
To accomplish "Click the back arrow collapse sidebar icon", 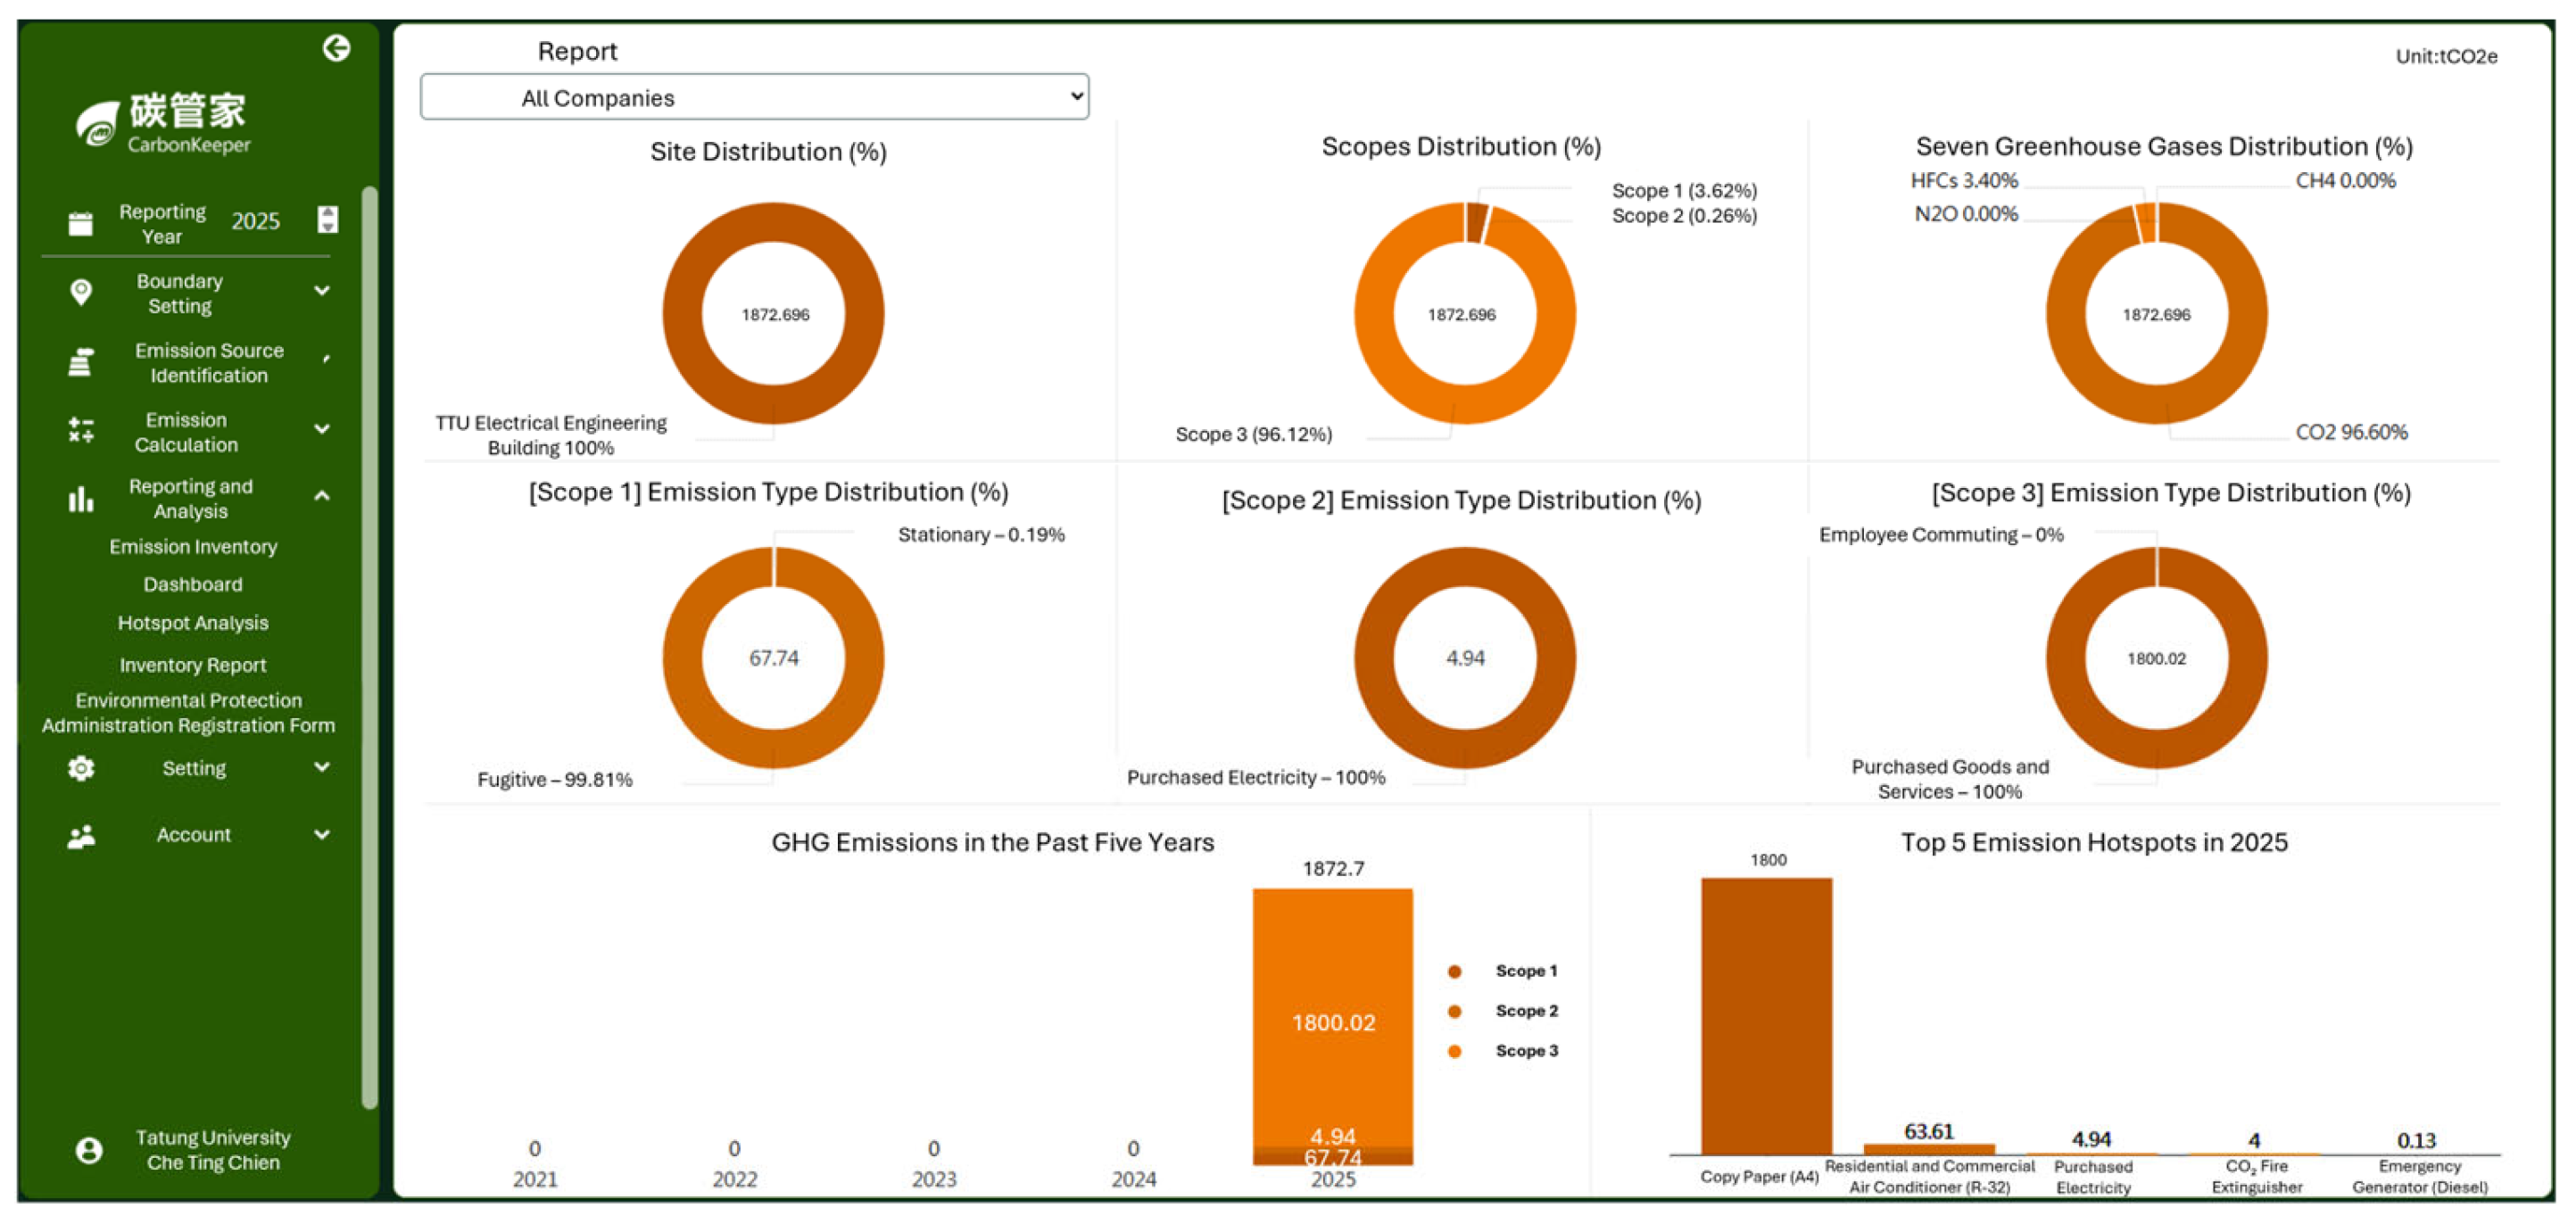I will tap(336, 48).
